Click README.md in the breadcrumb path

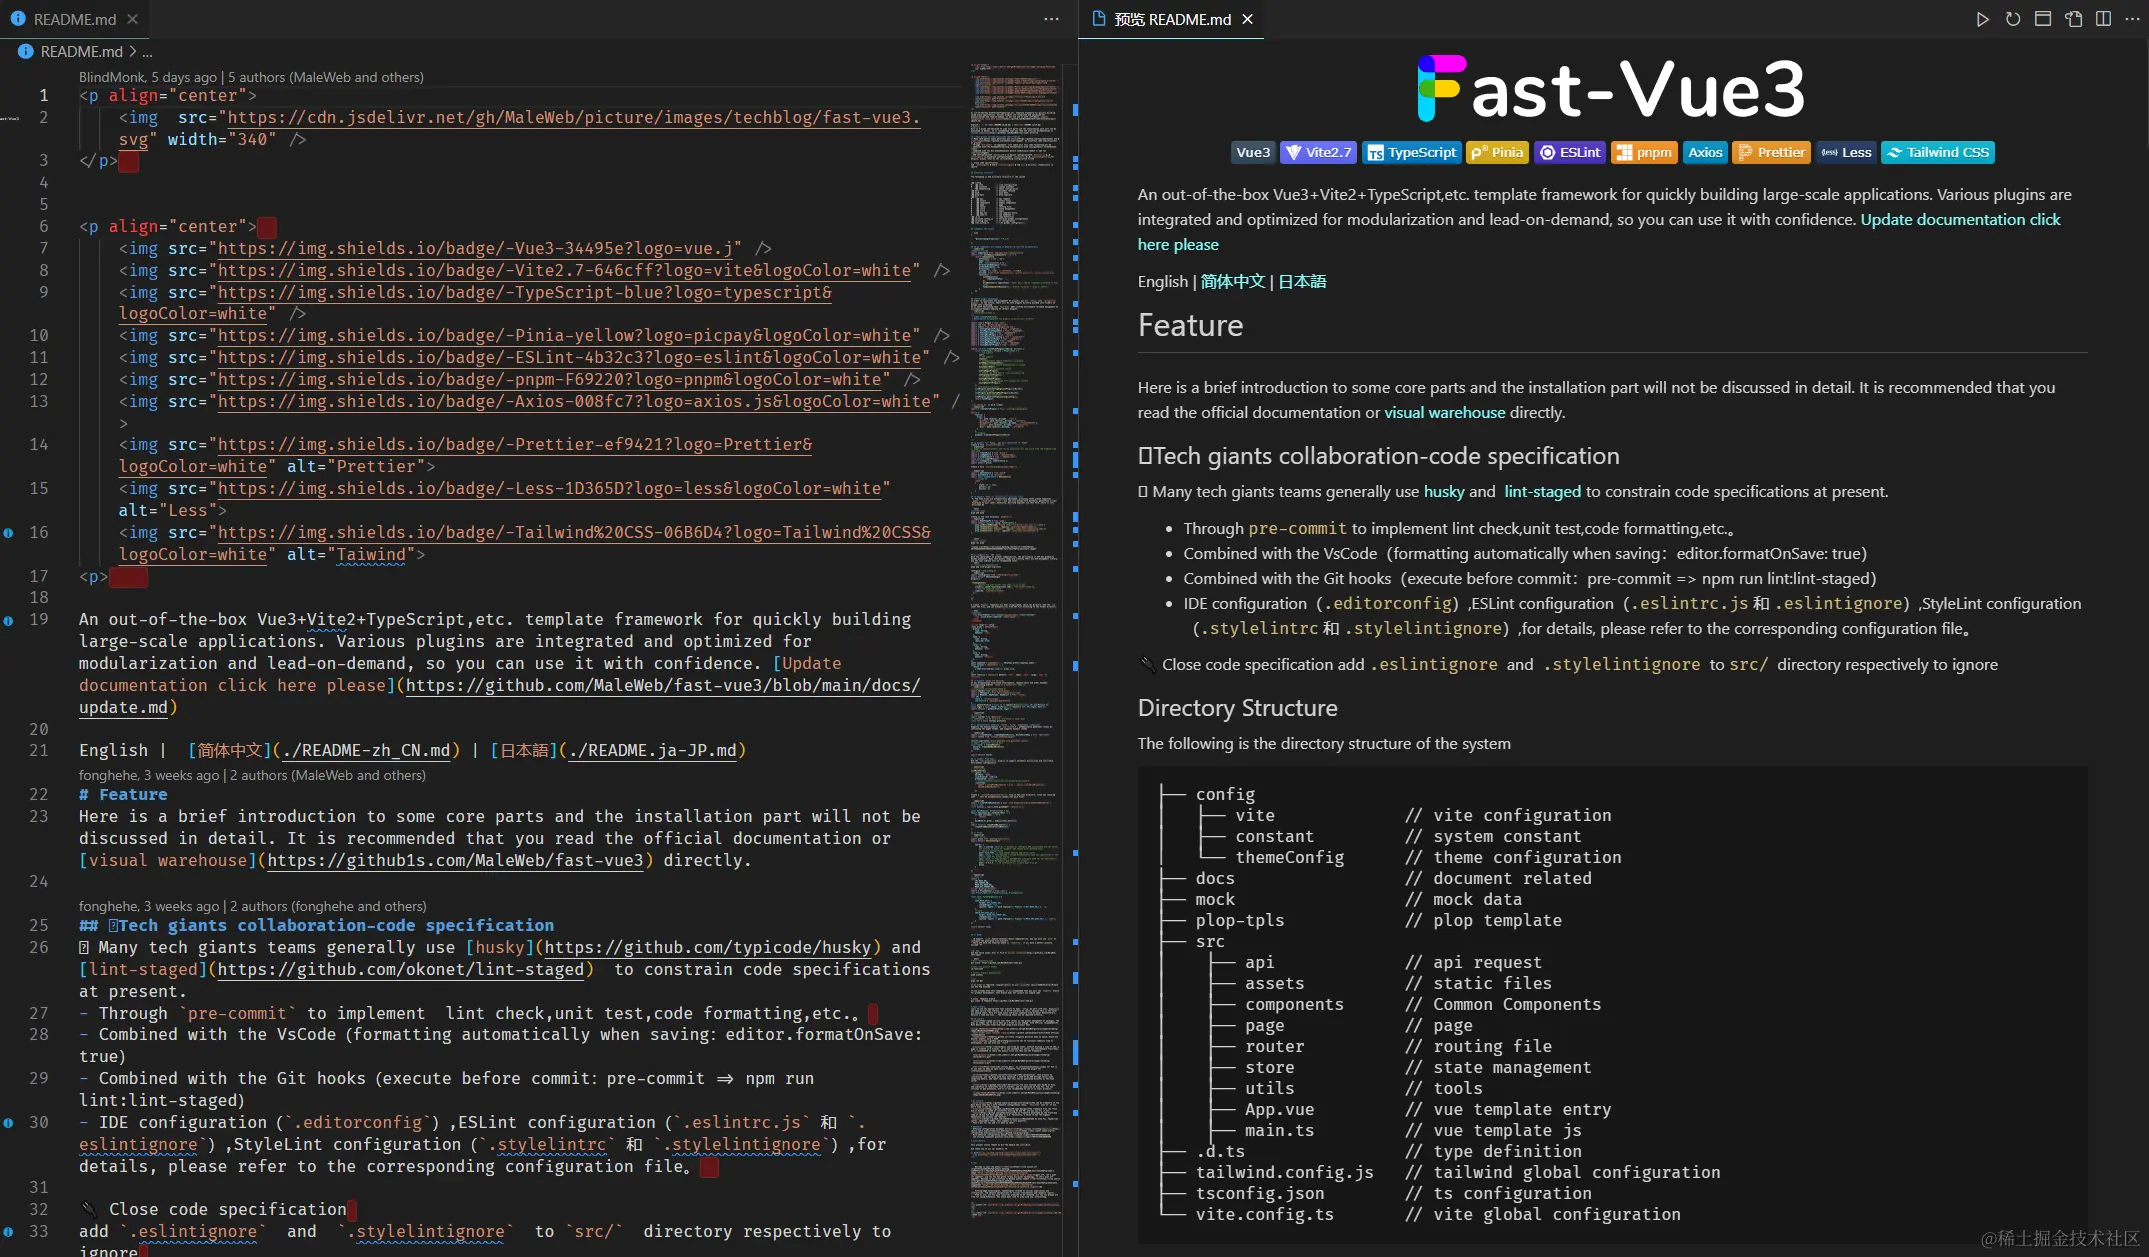pos(81,52)
